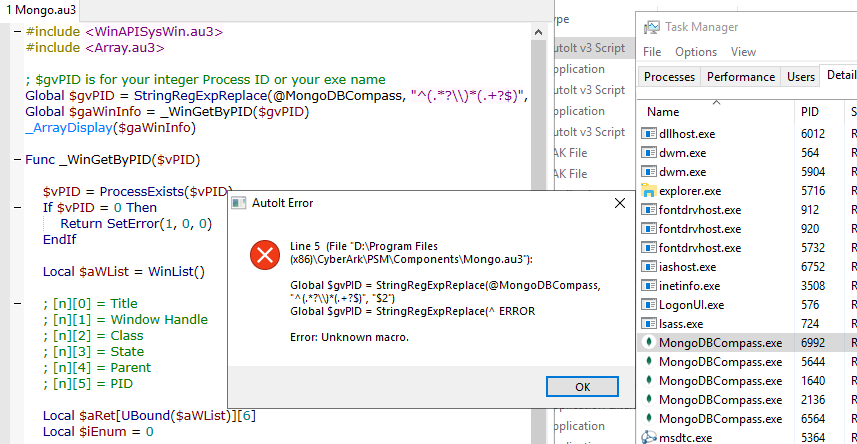Select LogonUI.exe process icon
The image size is (857, 444).
[x=649, y=305]
